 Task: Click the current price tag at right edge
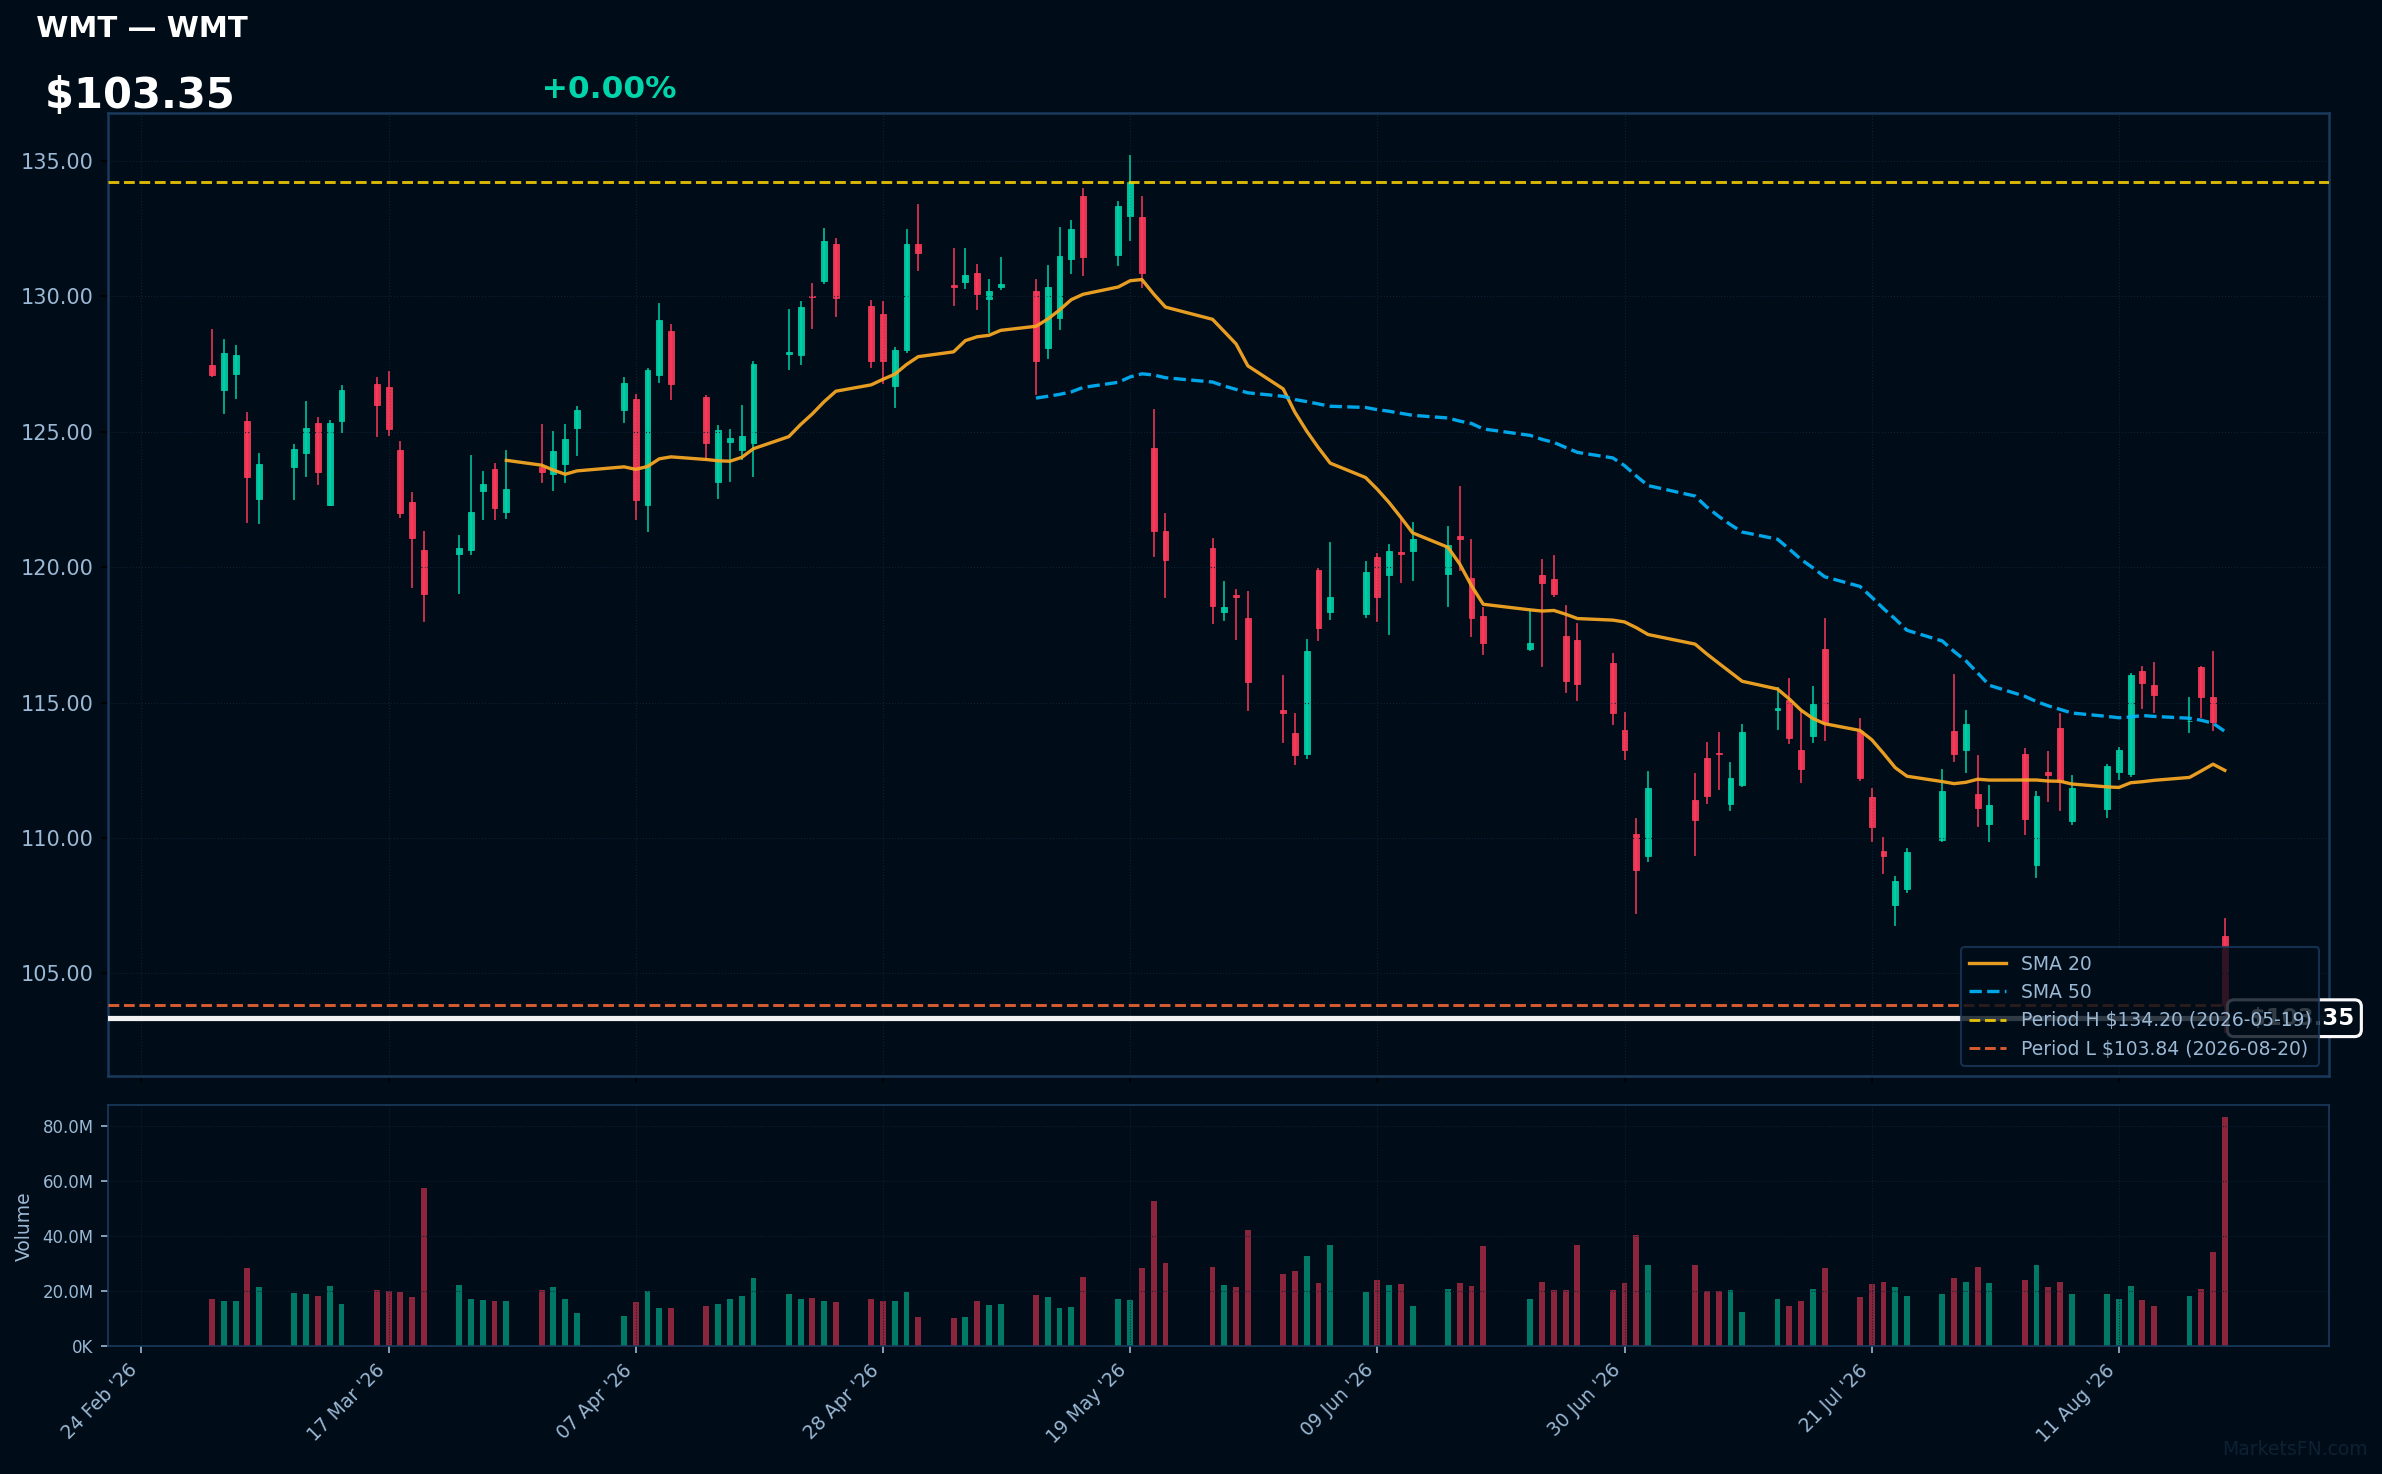(2294, 1018)
